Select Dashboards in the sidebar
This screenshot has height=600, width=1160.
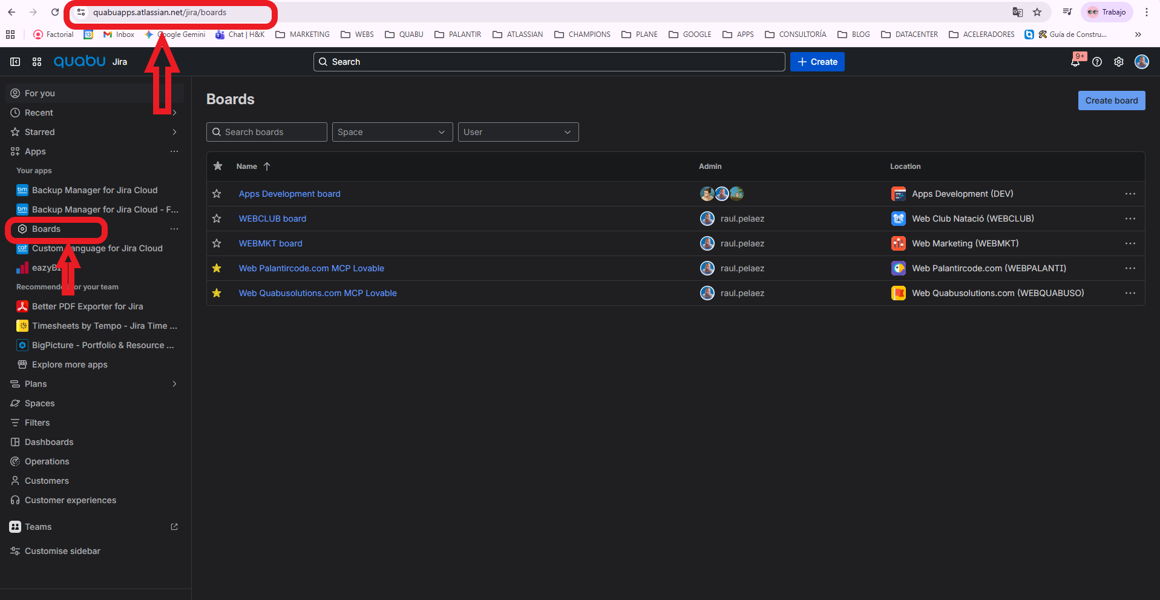pyautogui.click(x=49, y=442)
